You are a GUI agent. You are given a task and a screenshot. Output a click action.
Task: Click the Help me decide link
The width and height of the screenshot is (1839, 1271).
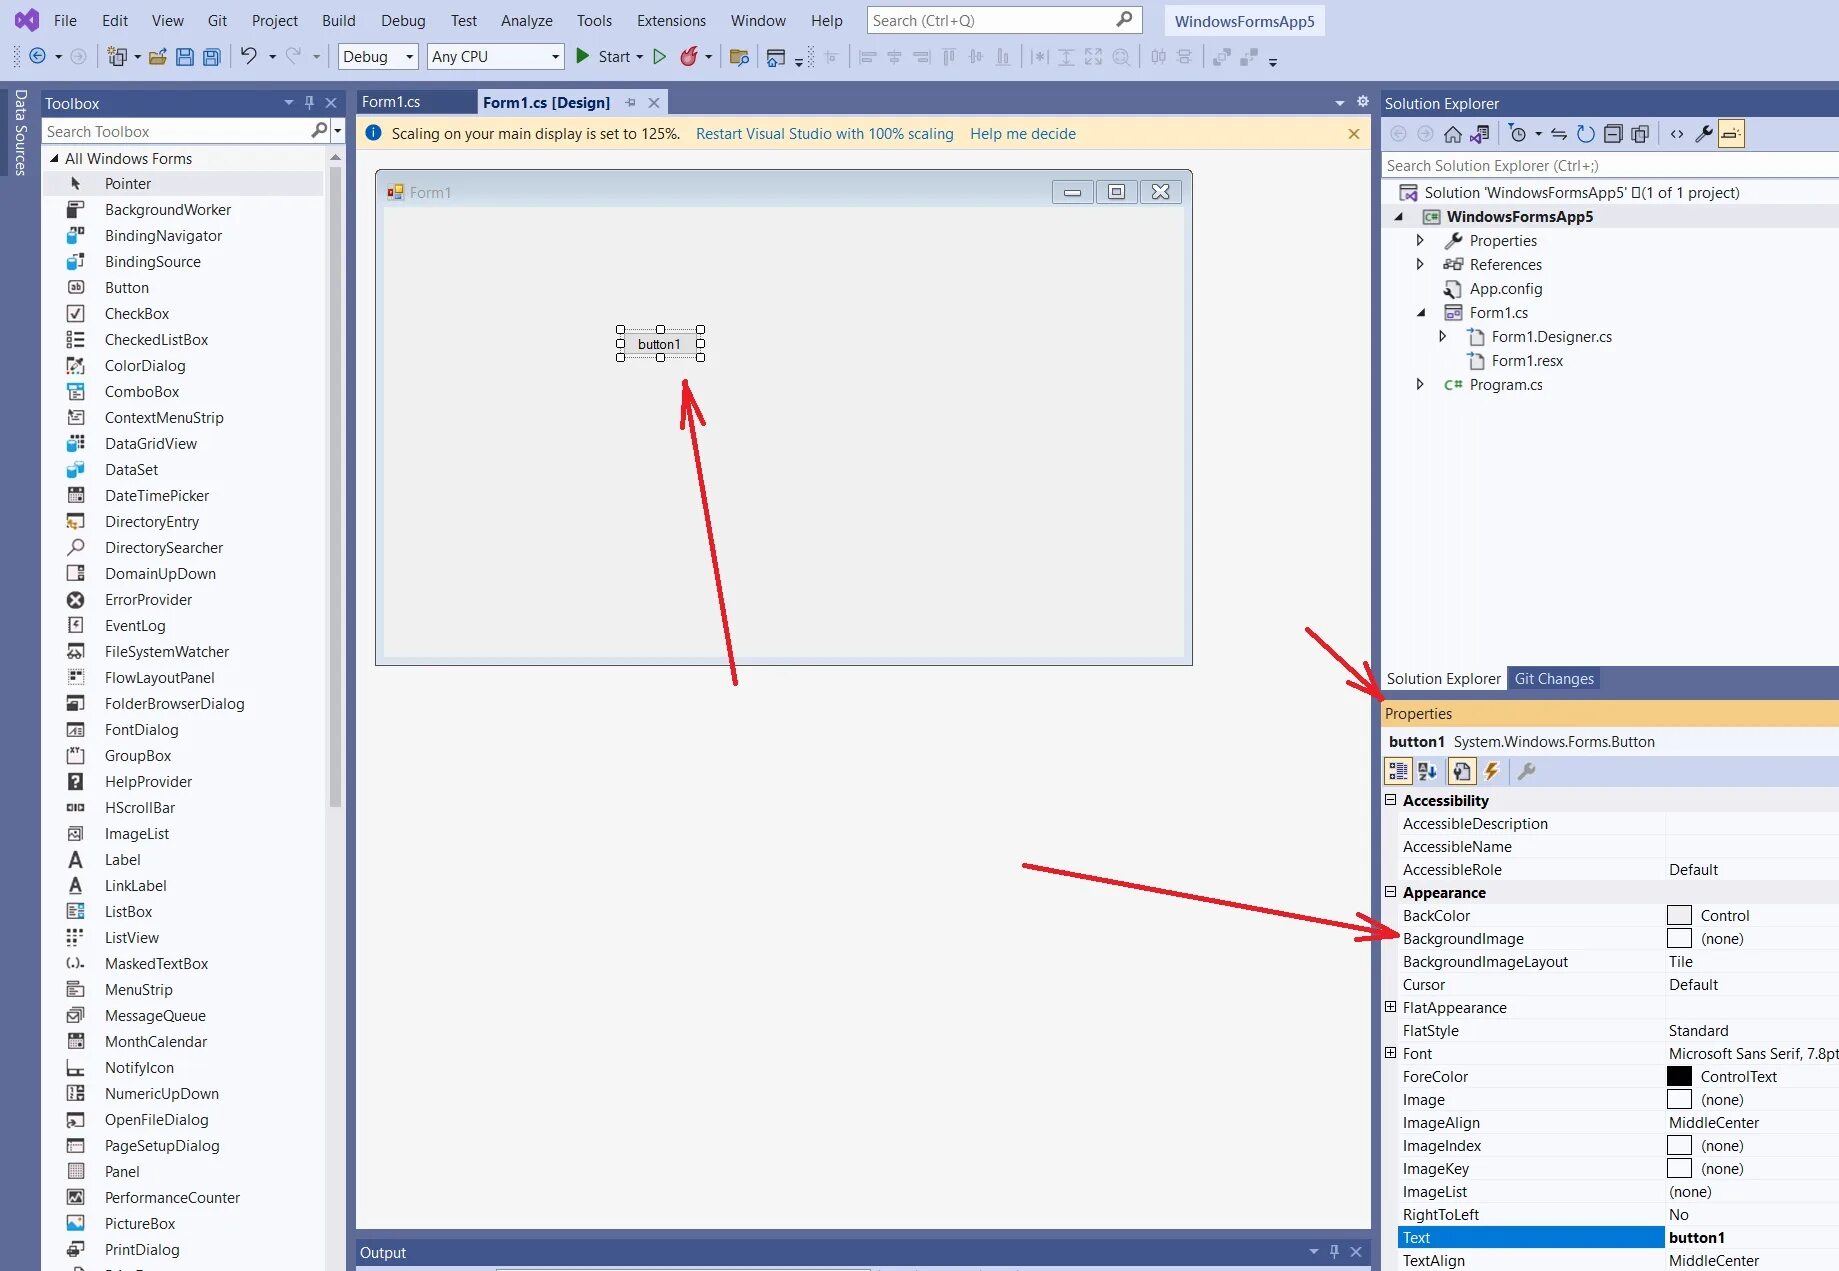tap(1023, 134)
